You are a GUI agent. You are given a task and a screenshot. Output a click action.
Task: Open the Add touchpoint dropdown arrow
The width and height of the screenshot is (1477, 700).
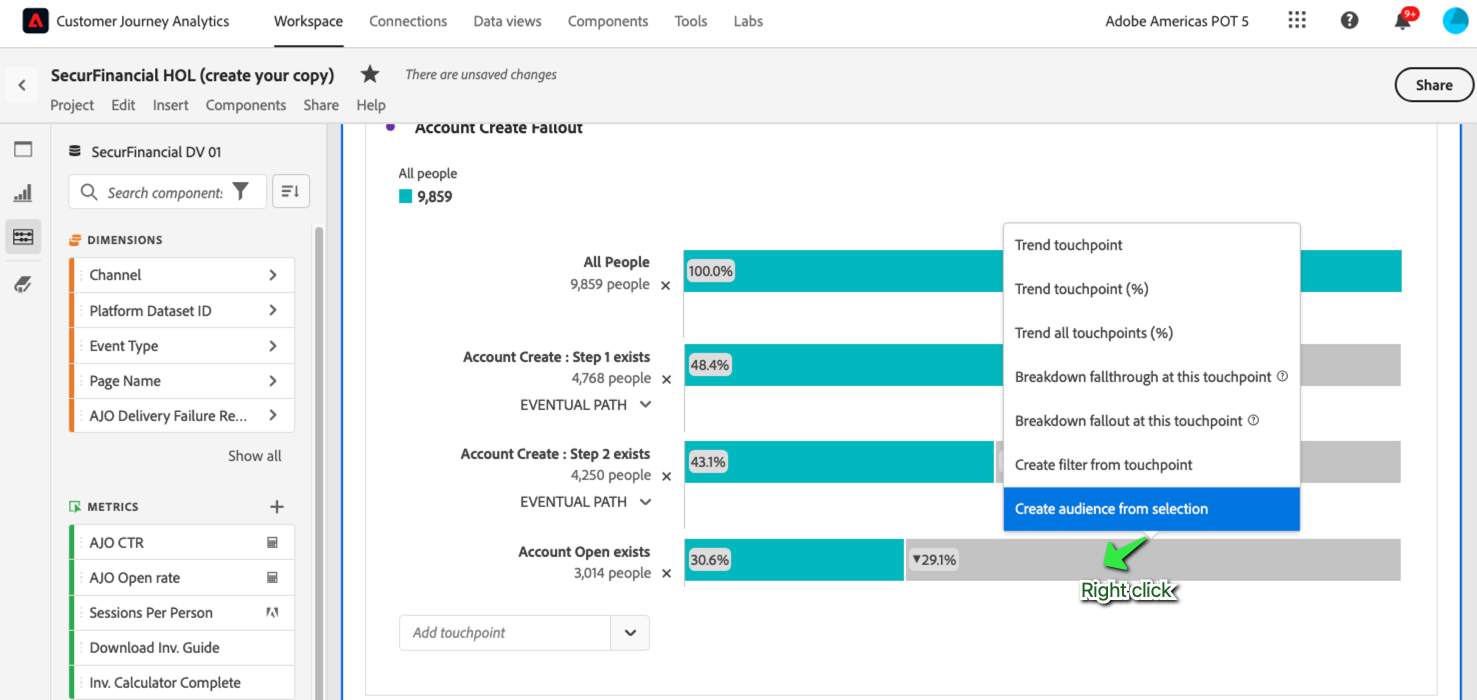pyautogui.click(x=630, y=633)
